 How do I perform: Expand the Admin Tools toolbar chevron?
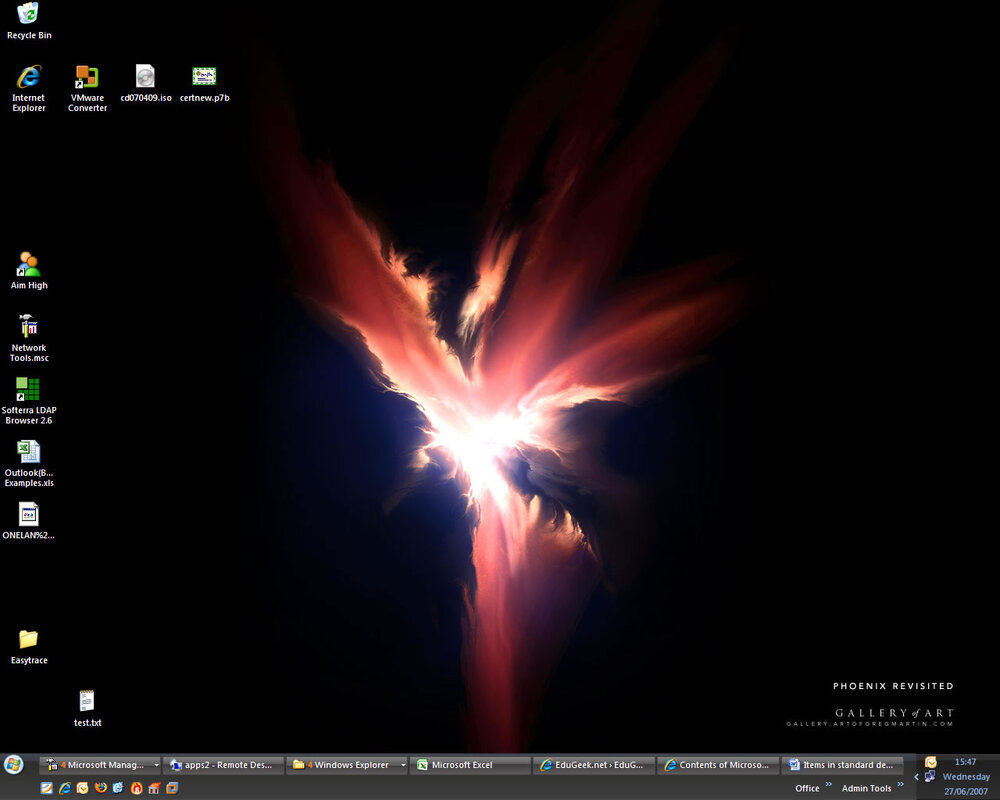[901, 784]
